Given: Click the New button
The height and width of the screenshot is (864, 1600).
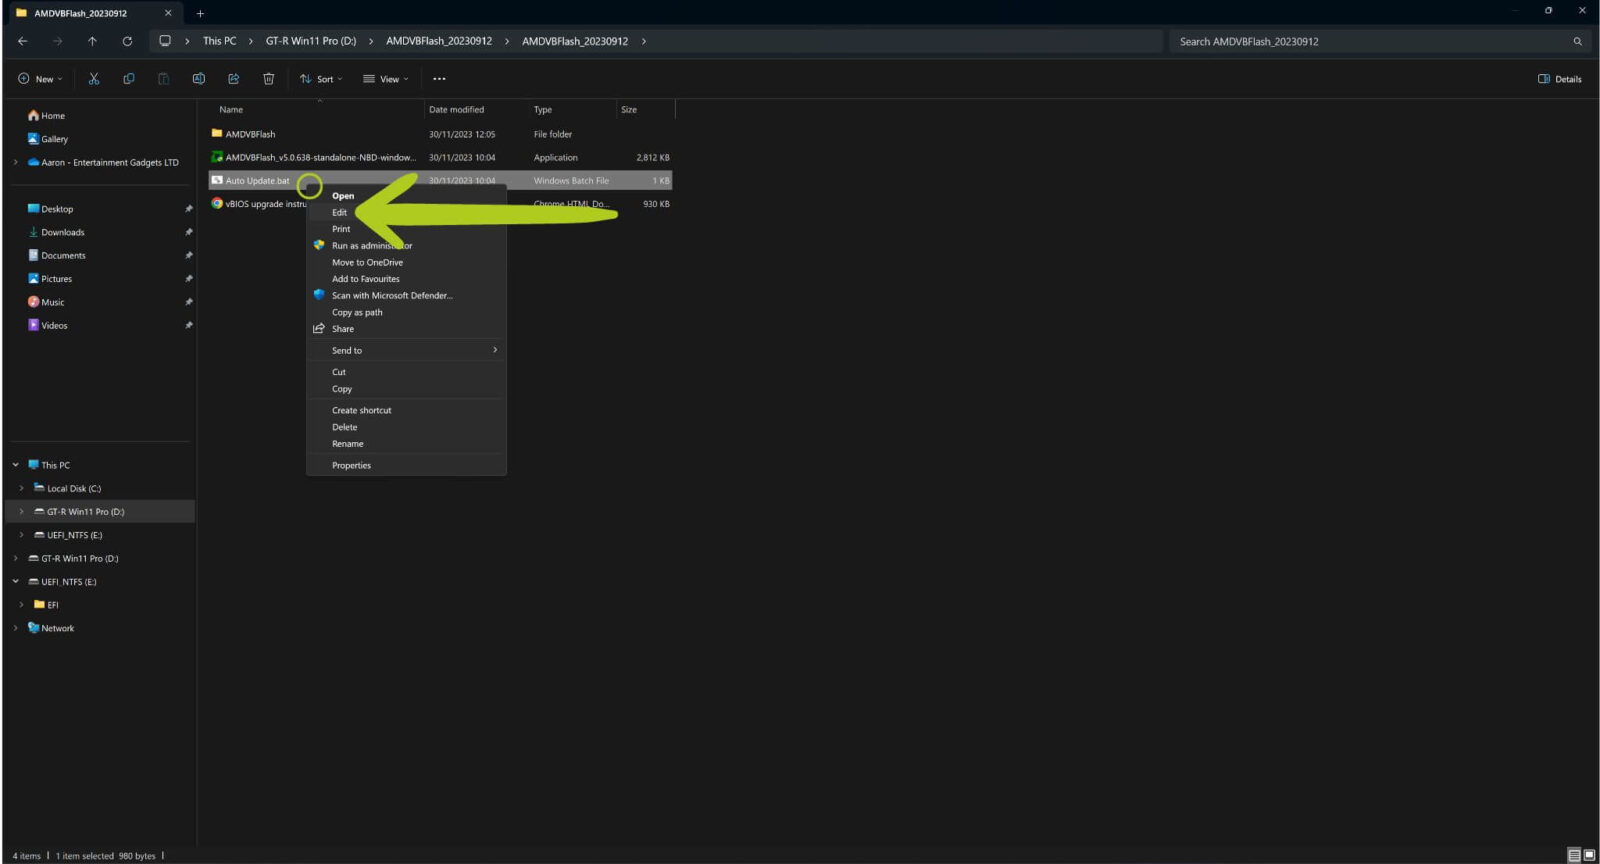Looking at the screenshot, I should [x=40, y=79].
